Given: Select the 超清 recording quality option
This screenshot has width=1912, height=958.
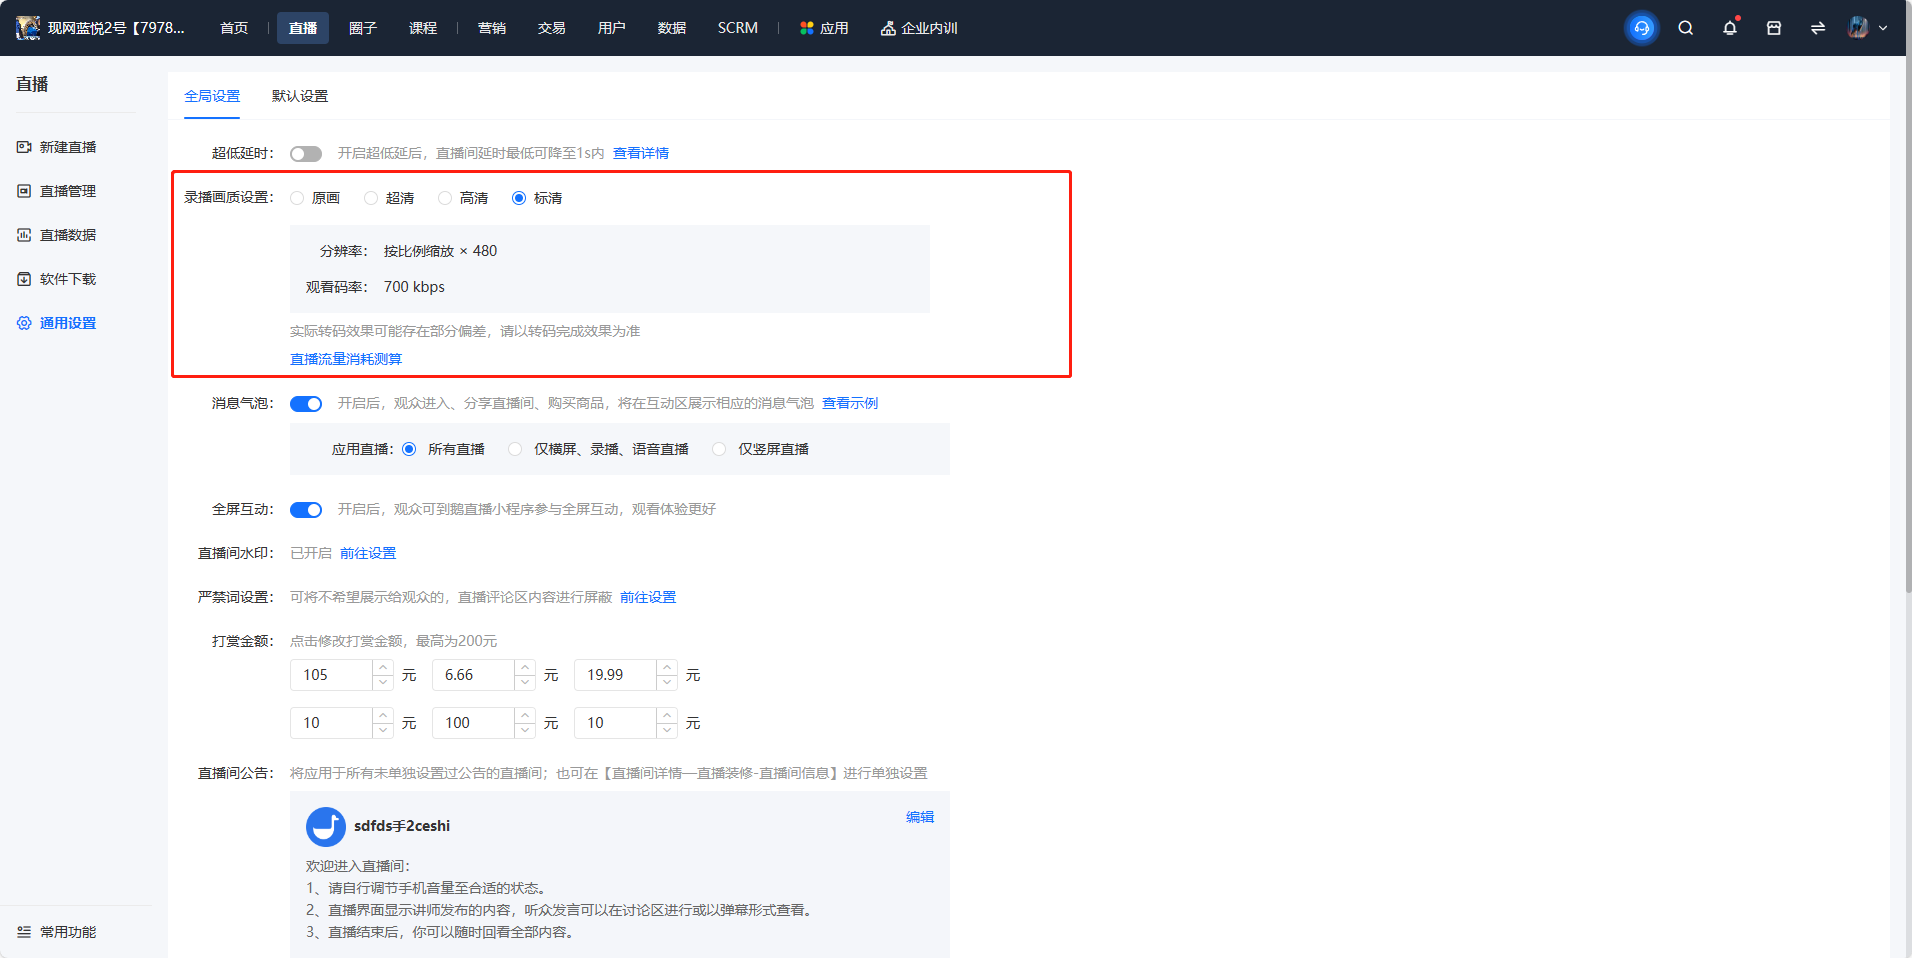Looking at the screenshot, I should (x=390, y=198).
